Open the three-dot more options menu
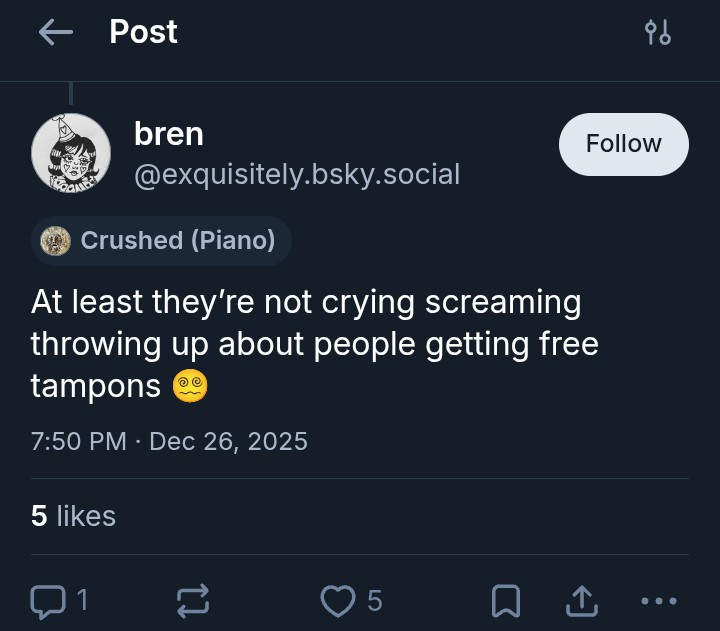Screen dimensions: 720x631 pyautogui.click(x=658, y=600)
